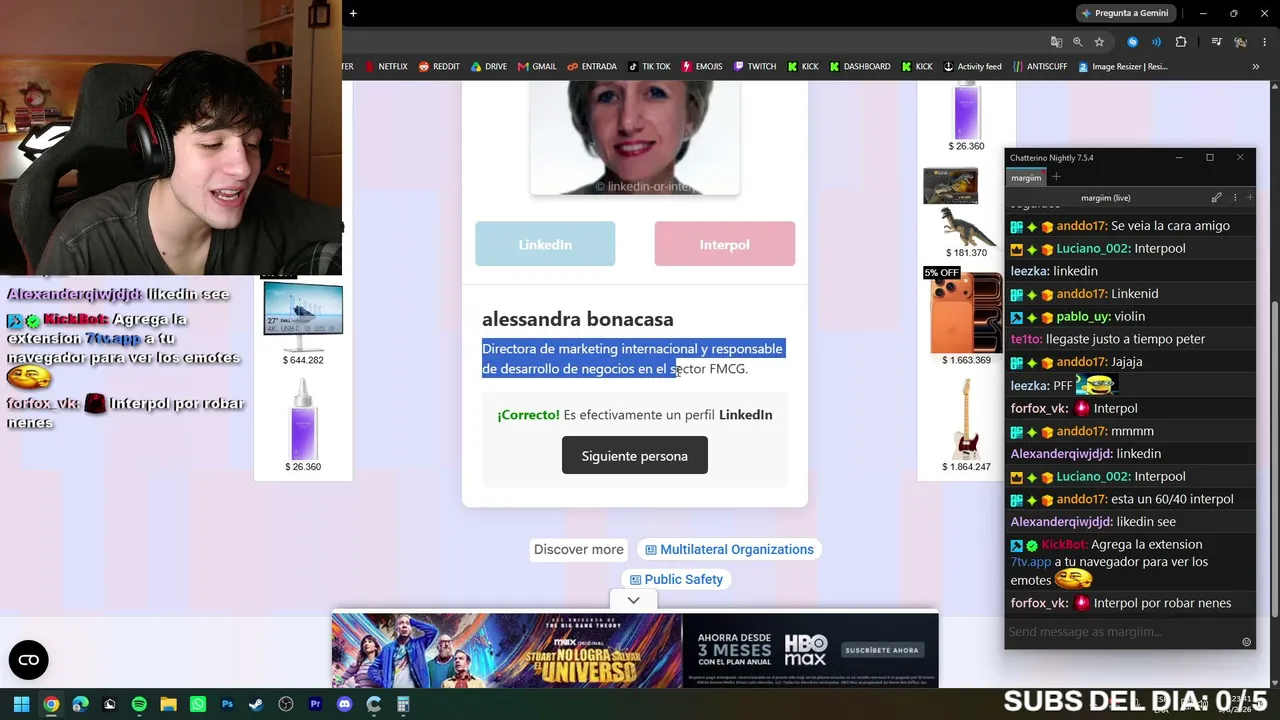Open the GMAIL bookmark
This screenshot has width=1280, height=720.
536,67
